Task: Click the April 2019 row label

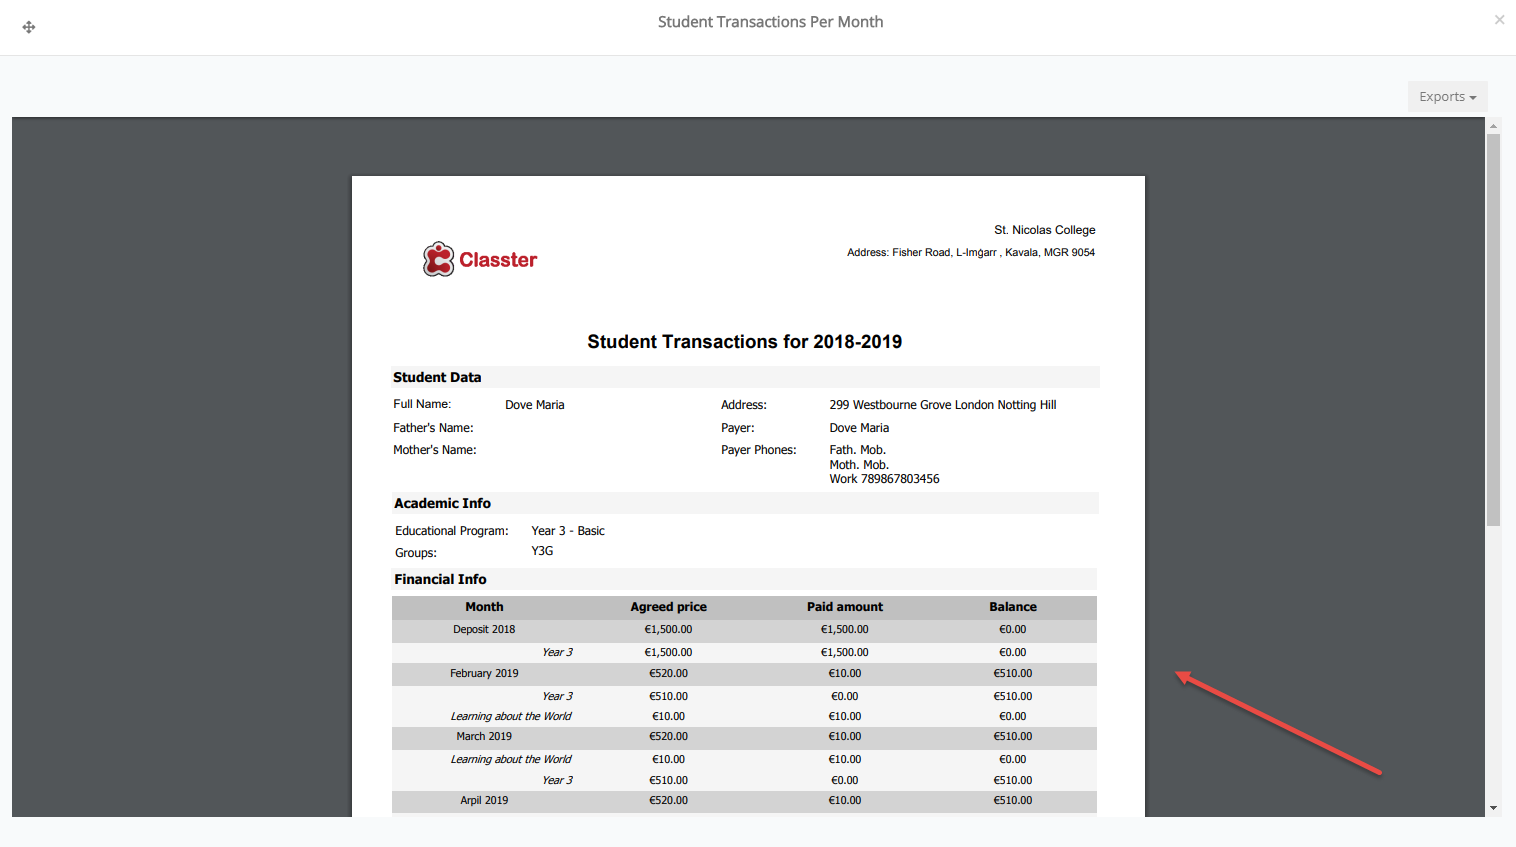Action: coord(484,801)
